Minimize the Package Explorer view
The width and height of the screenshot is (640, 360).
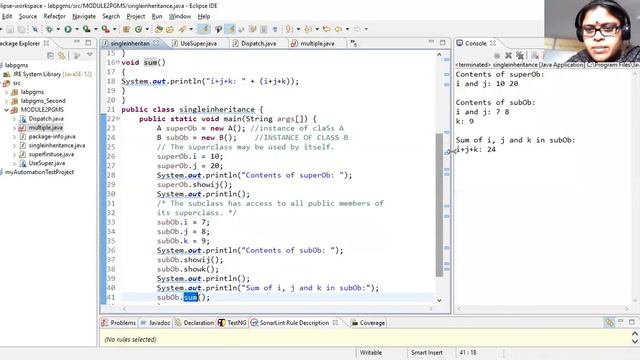(x=77, y=42)
